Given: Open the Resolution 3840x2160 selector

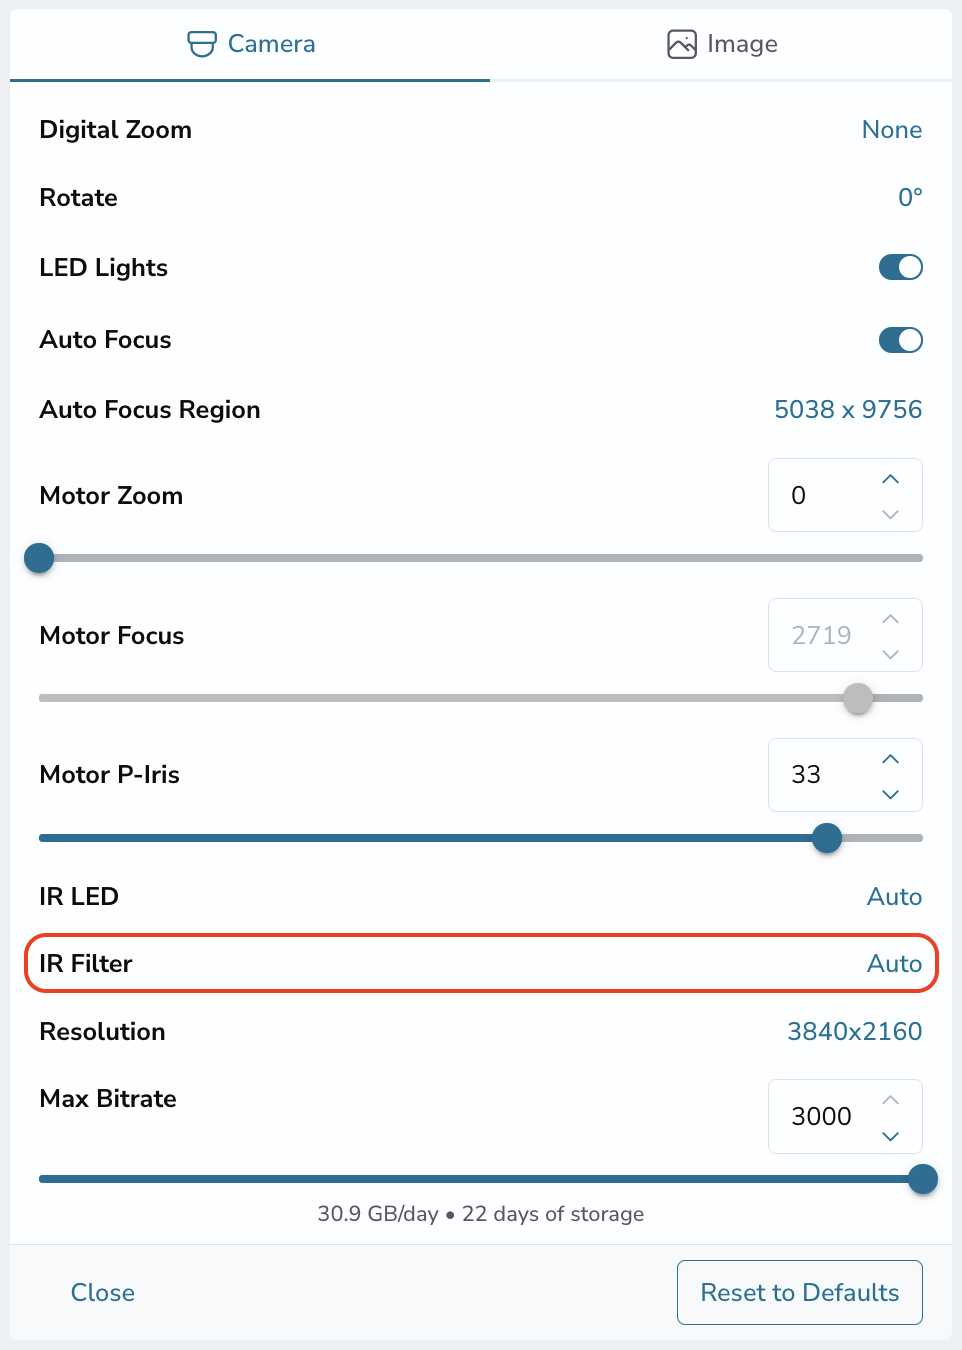Looking at the screenshot, I should coord(855,1031).
